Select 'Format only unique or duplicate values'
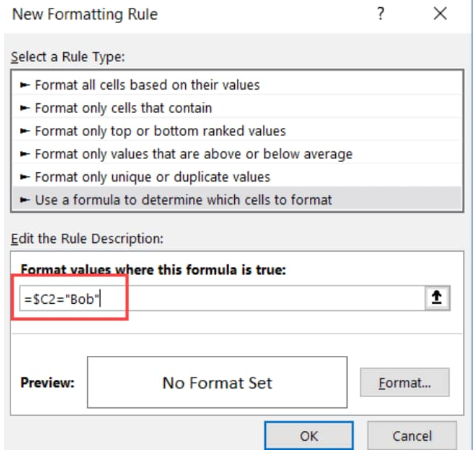Image resolution: width=476 pixels, height=456 pixels. tap(238, 177)
